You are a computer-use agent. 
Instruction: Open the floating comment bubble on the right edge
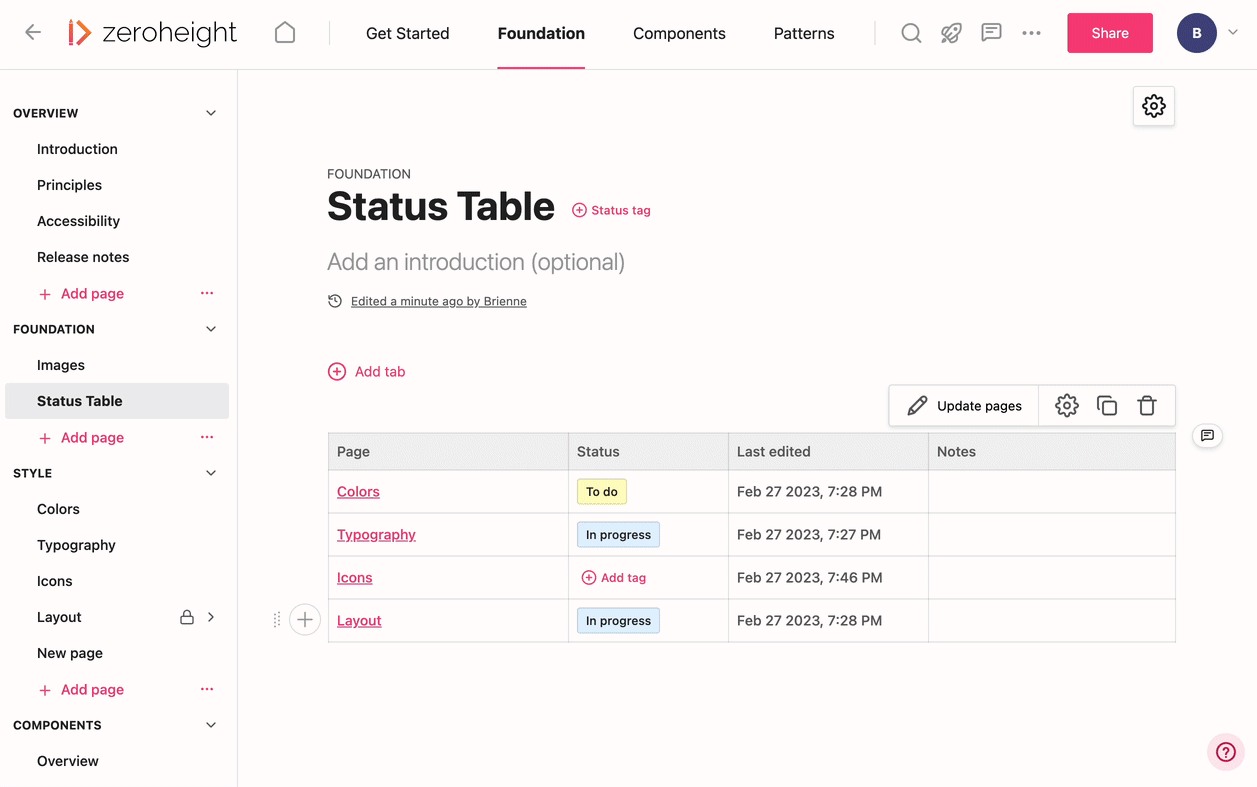(x=1207, y=436)
